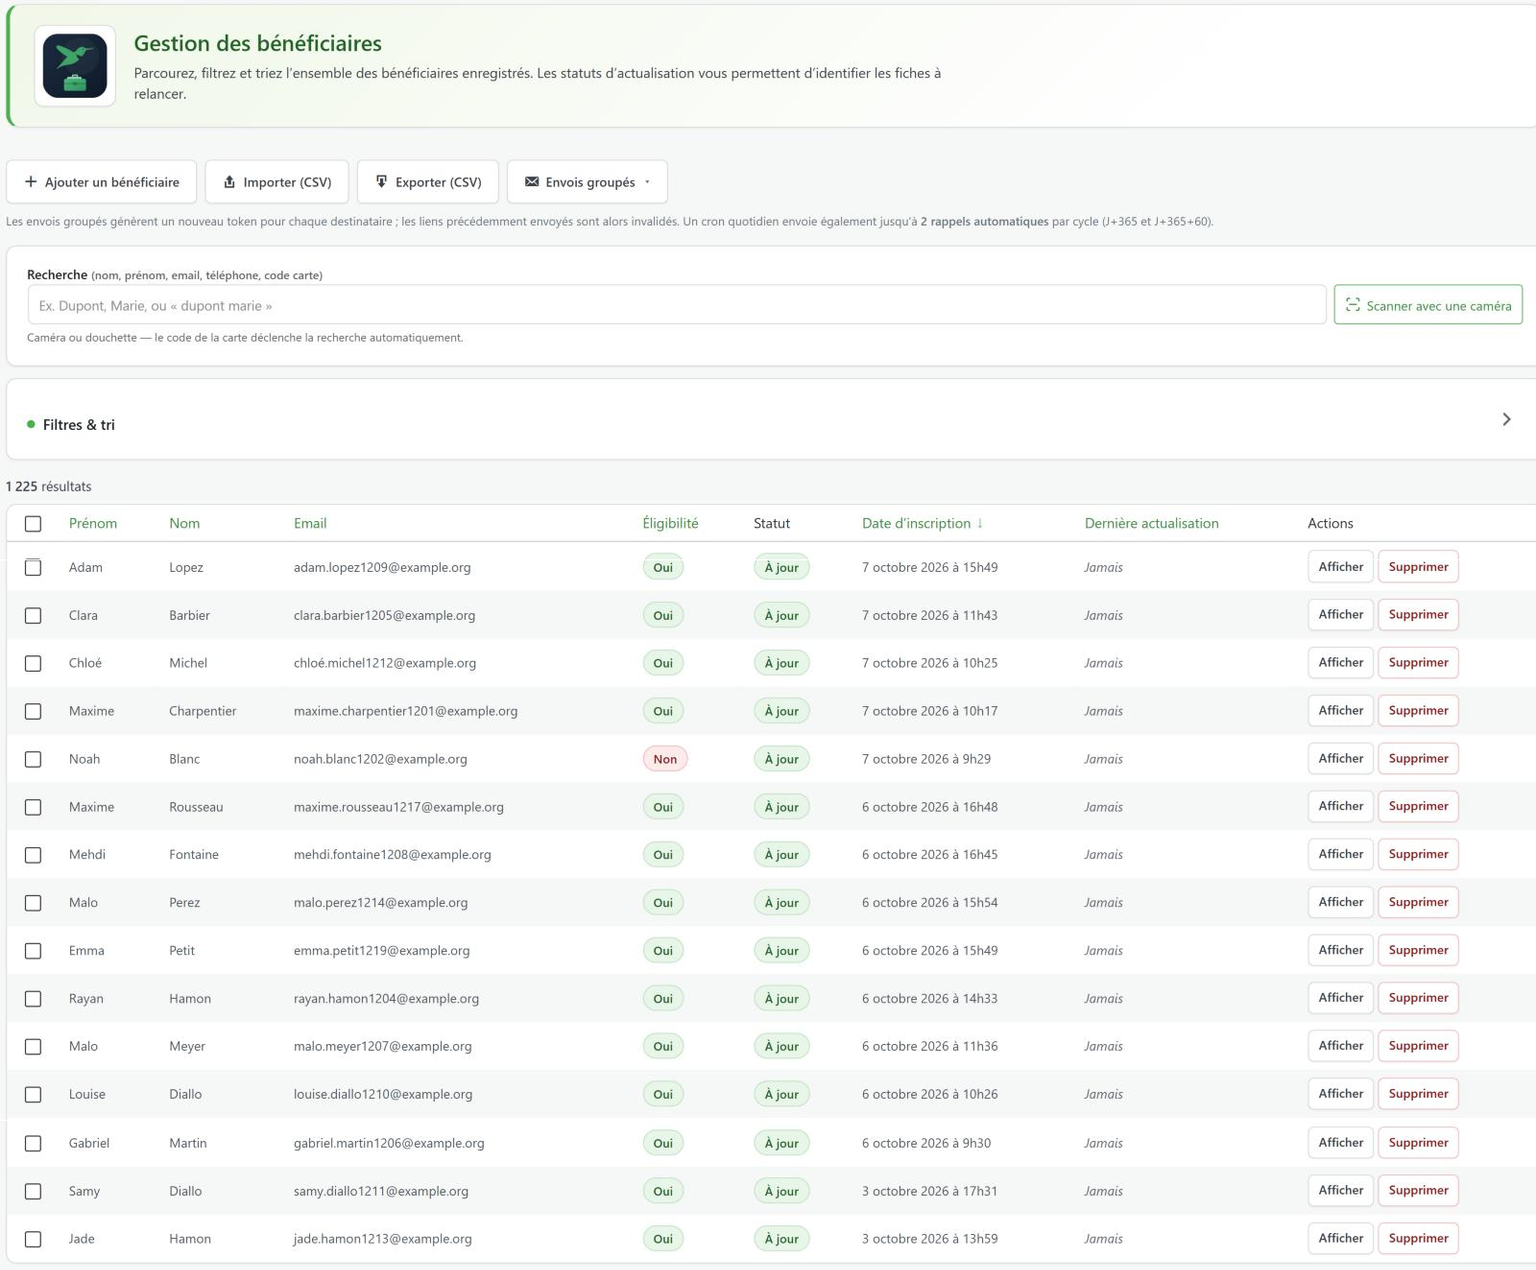This screenshot has width=1536, height=1270.
Task: Delete Chloé Michel using Supprimer
Action: coord(1418,663)
